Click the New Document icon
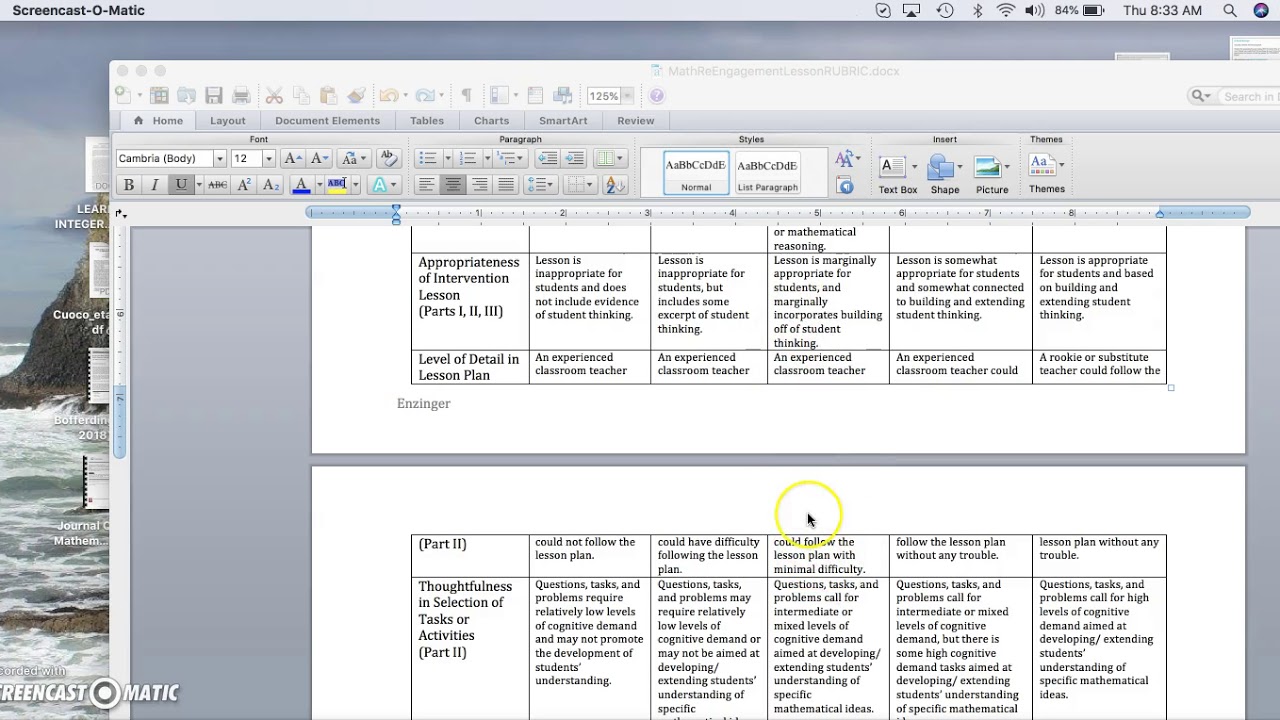Viewport: 1280px width, 720px height. pyautogui.click(x=122, y=96)
